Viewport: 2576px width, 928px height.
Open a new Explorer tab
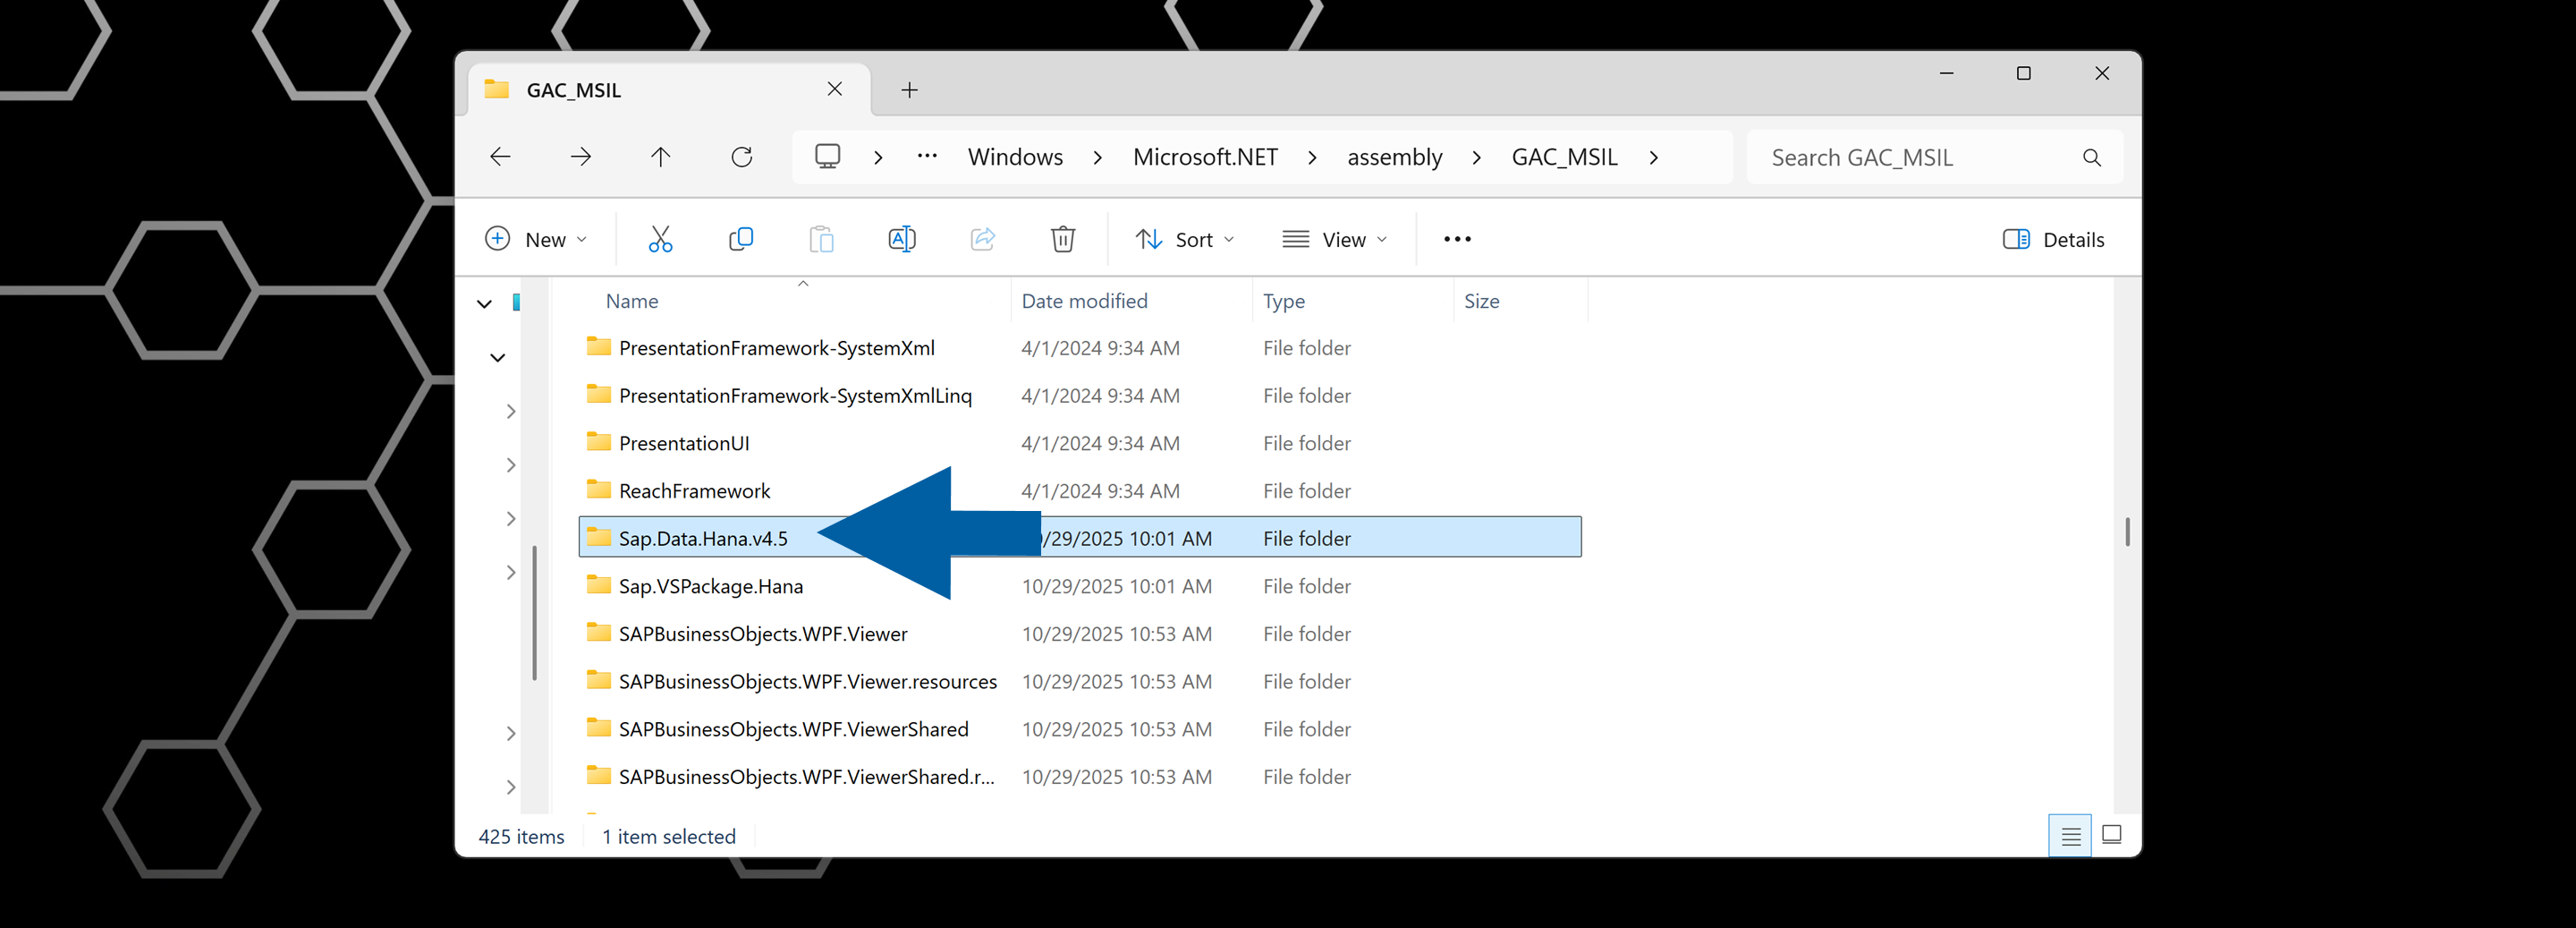[909, 89]
